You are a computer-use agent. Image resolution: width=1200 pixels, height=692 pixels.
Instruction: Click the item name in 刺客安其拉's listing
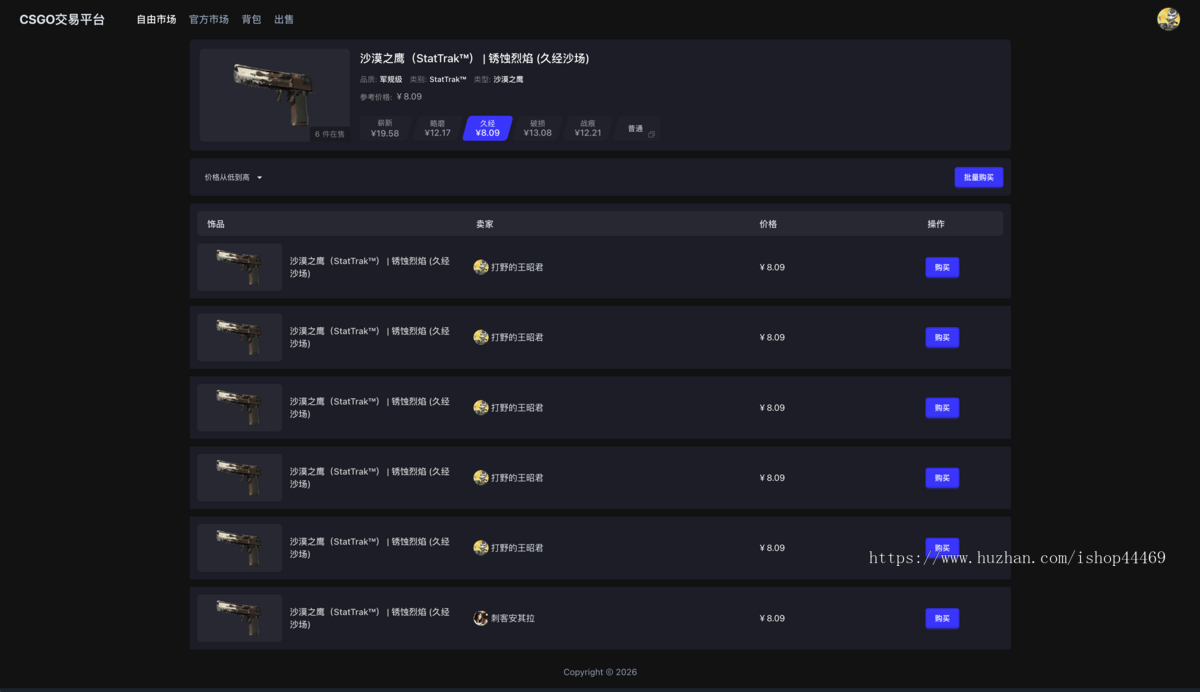(x=369, y=618)
